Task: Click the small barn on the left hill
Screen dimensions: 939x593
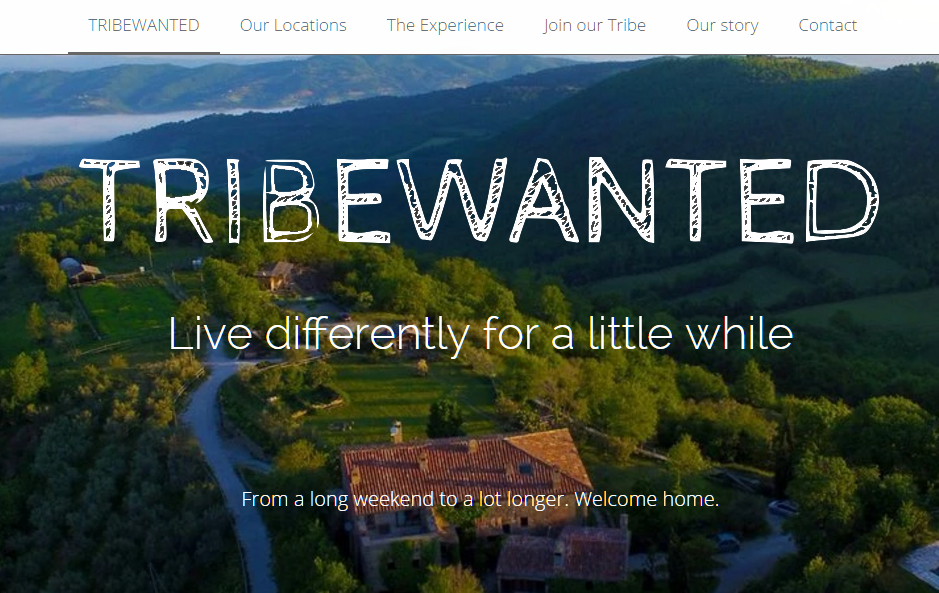Action: tap(81, 270)
